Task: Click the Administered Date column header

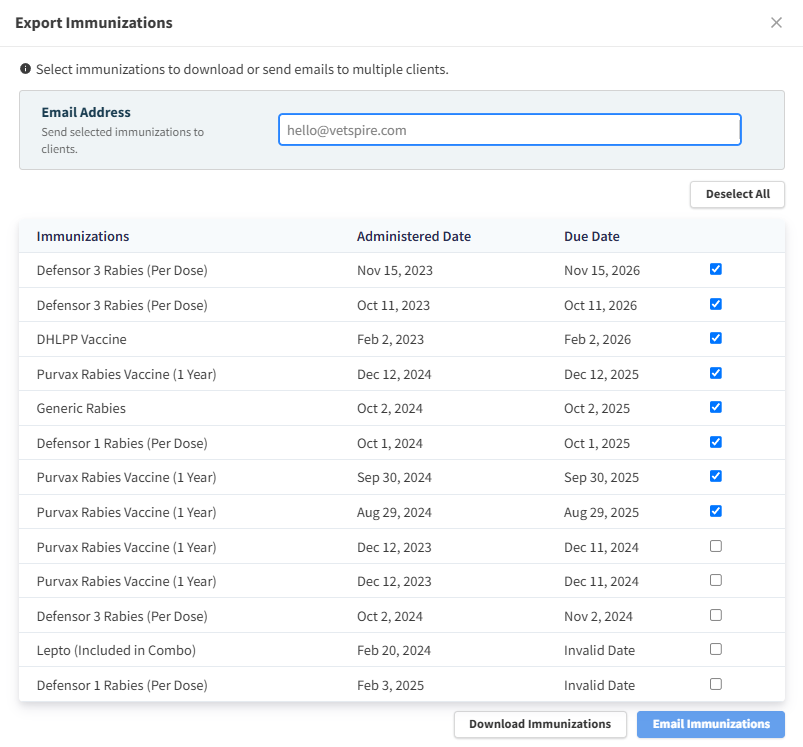Action: point(414,236)
